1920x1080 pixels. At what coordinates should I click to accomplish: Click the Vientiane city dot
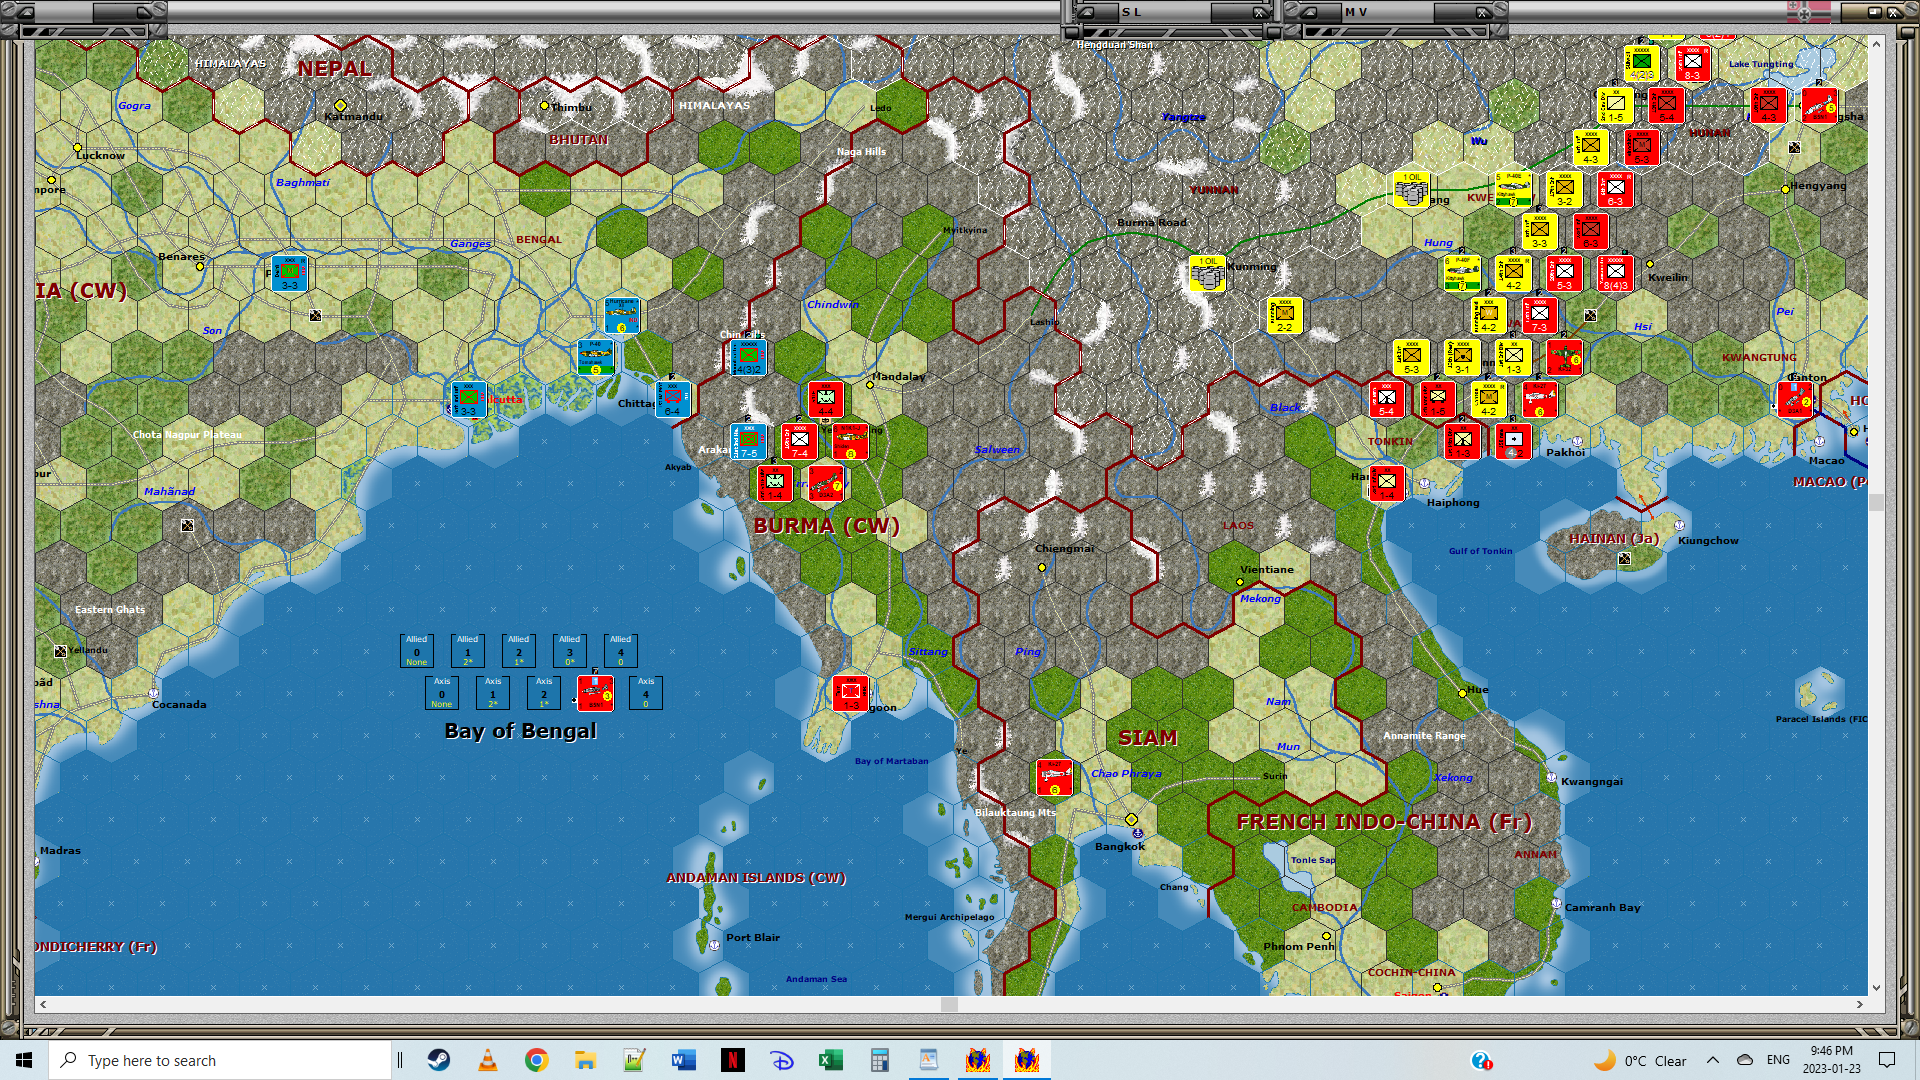(1240, 582)
